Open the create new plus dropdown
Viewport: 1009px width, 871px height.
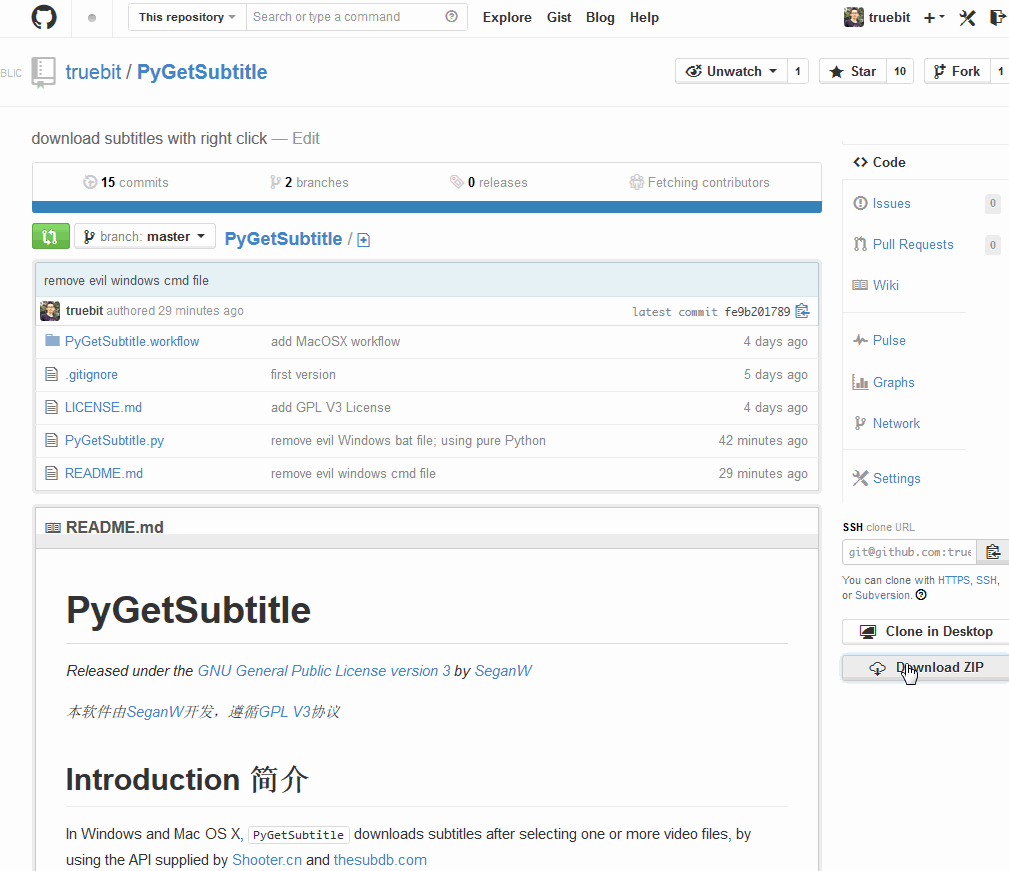pyautogui.click(x=934, y=18)
